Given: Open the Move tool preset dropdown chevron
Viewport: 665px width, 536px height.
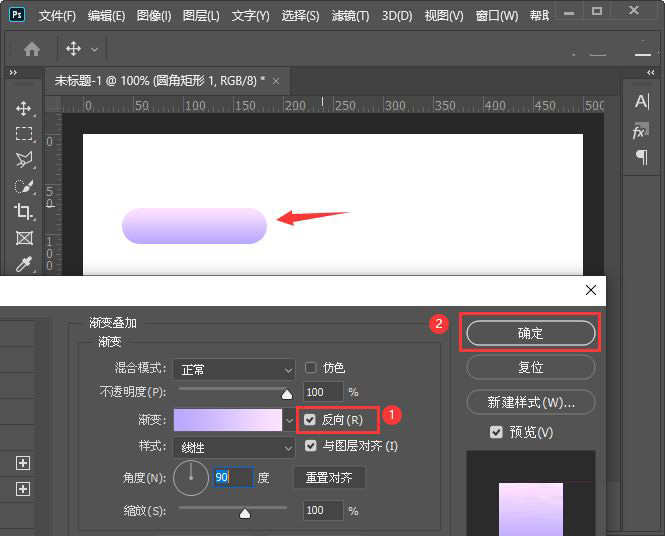Looking at the screenshot, I should (94, 50).
